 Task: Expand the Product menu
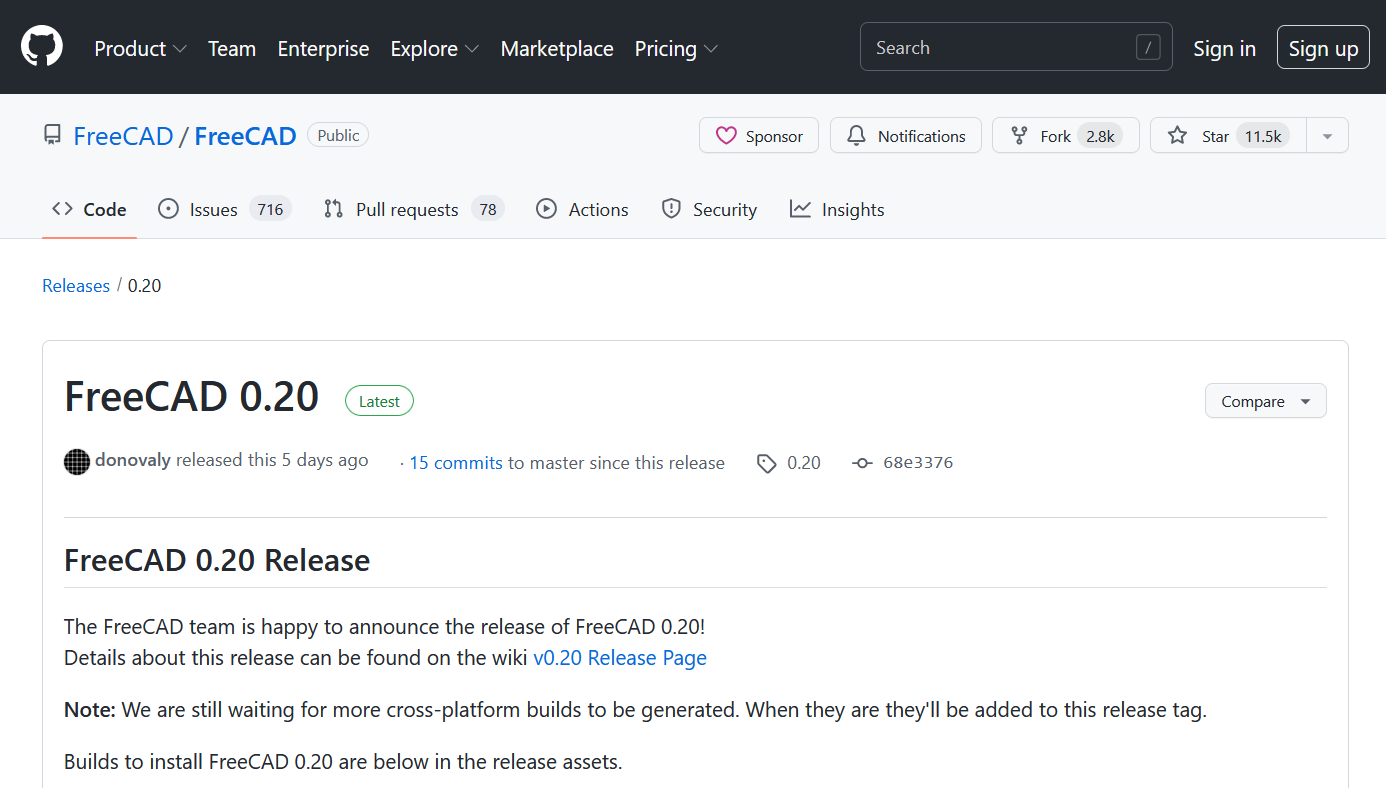140,48
